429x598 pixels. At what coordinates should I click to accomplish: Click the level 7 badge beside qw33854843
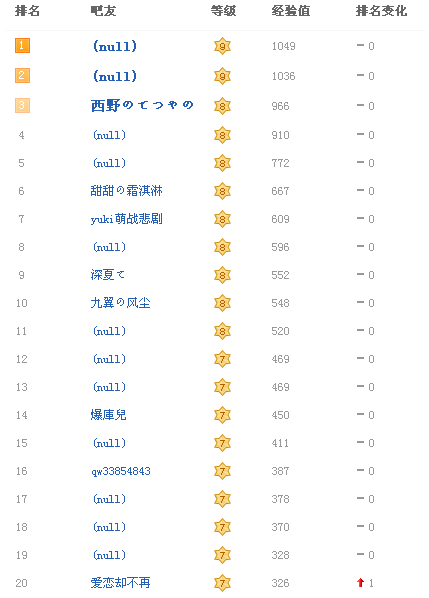coord(222,471)
